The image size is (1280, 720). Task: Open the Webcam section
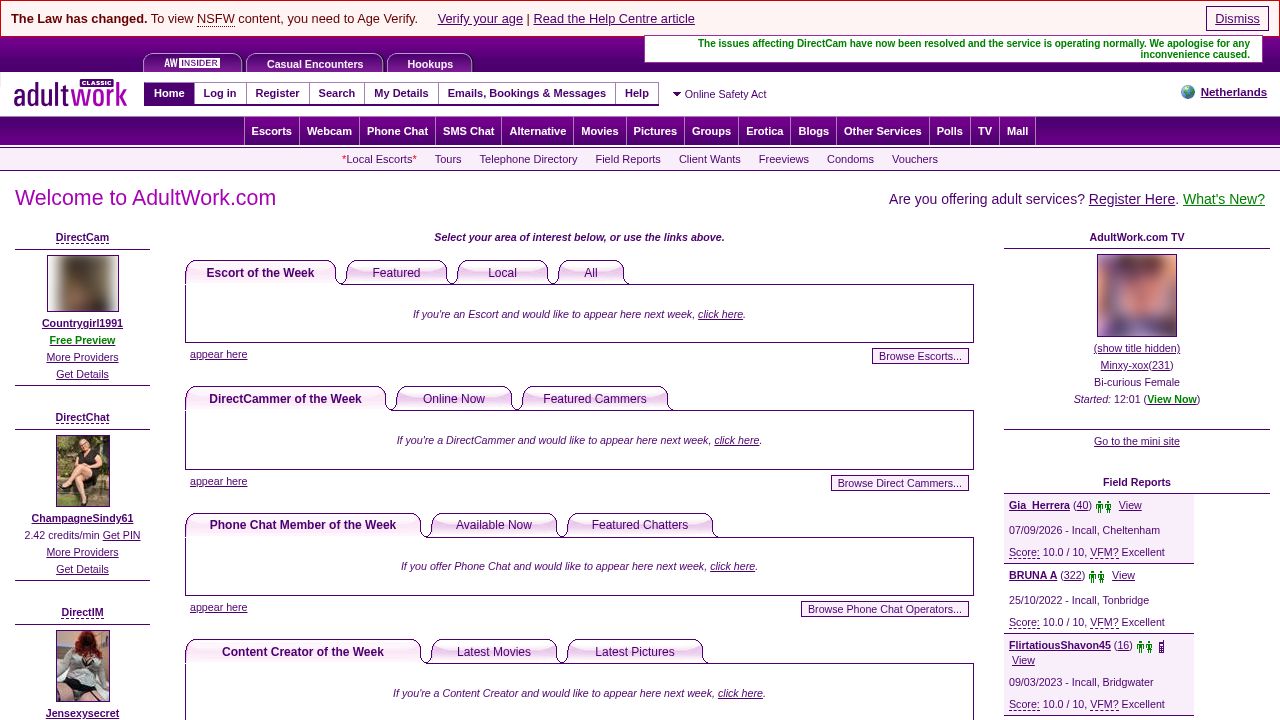click(329, 131)
